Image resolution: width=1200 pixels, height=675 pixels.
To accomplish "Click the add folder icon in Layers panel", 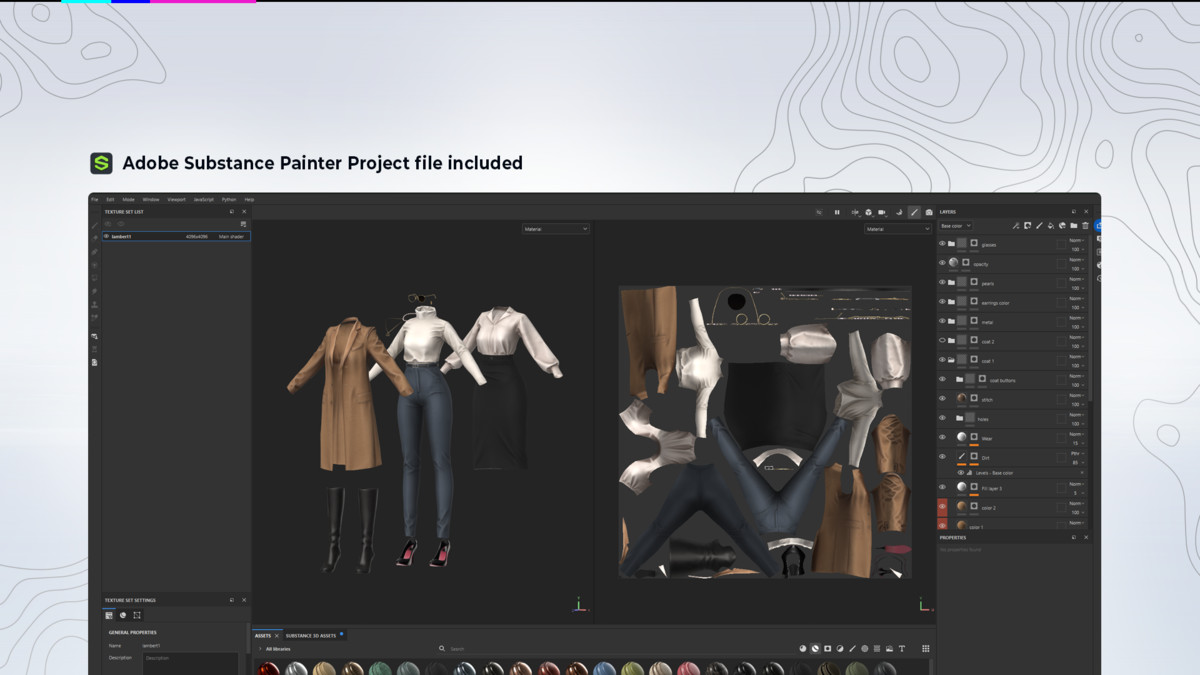I will [1074, 226].
